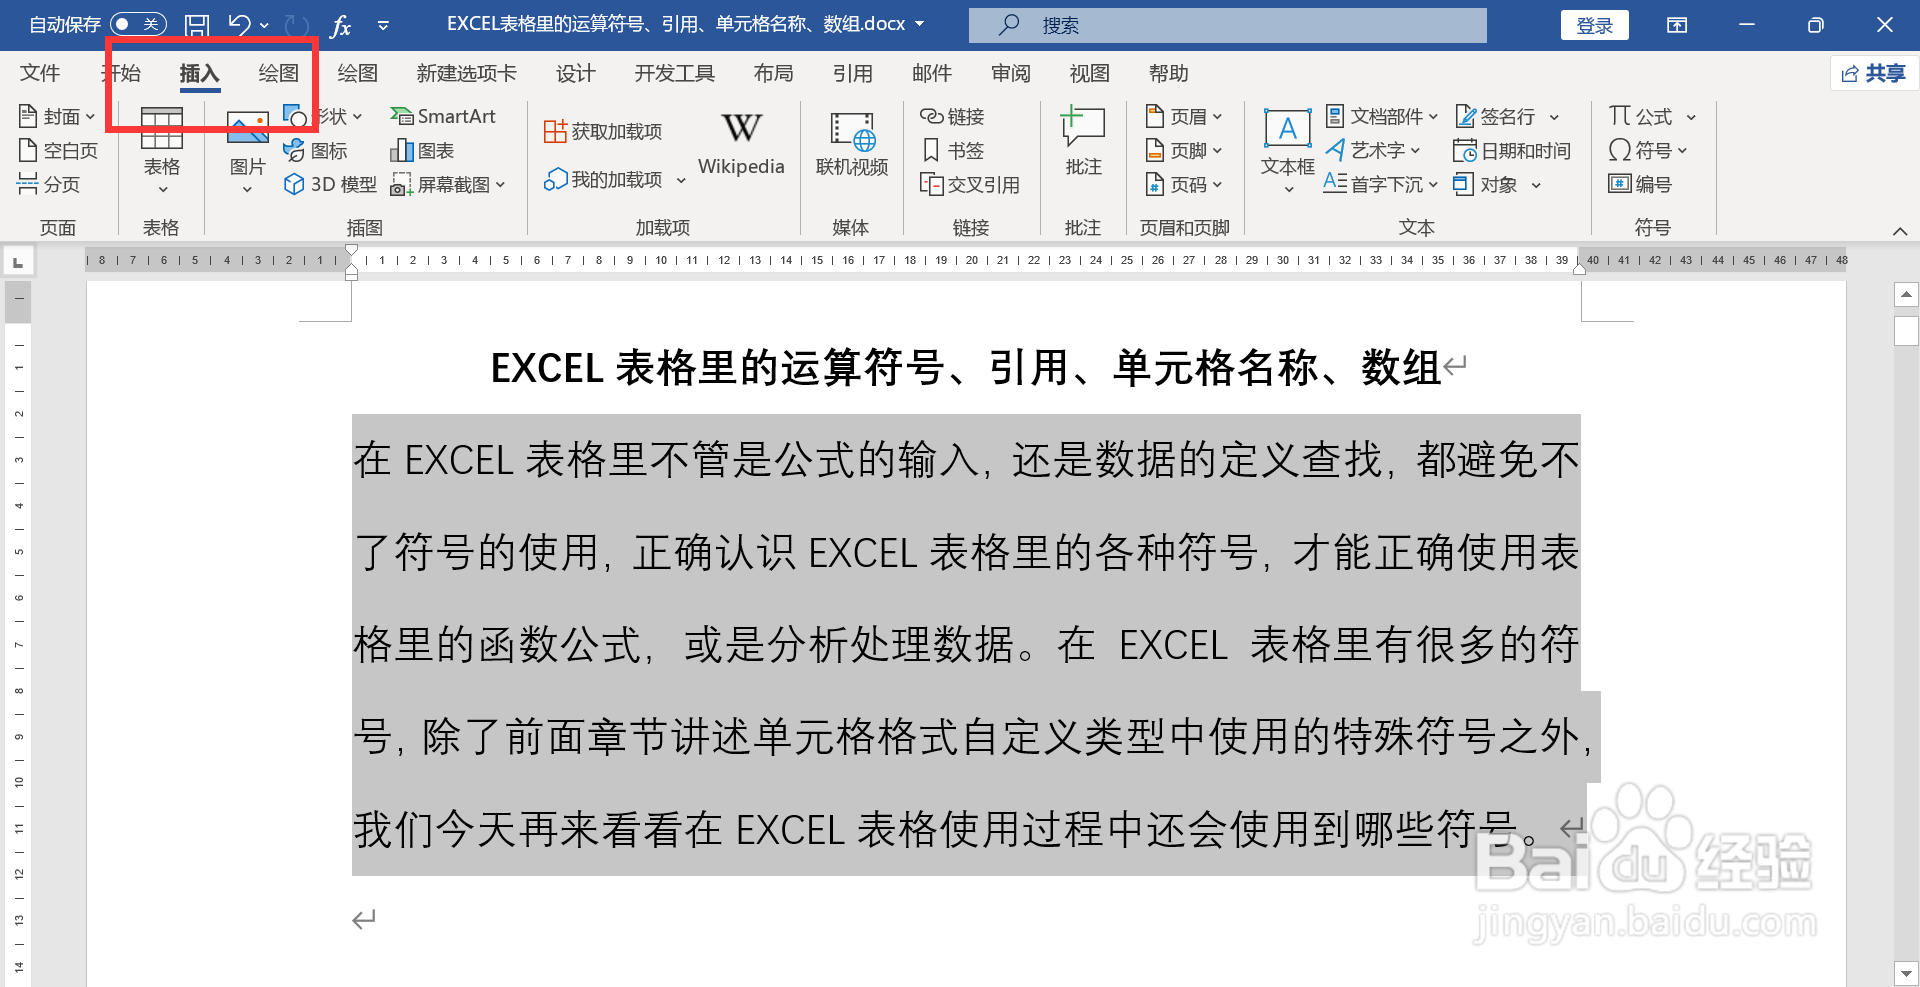The width and height of the screenshot is (1920, 987).
Task: Click the 共享 share button
Action: [x=1874, y=73]
